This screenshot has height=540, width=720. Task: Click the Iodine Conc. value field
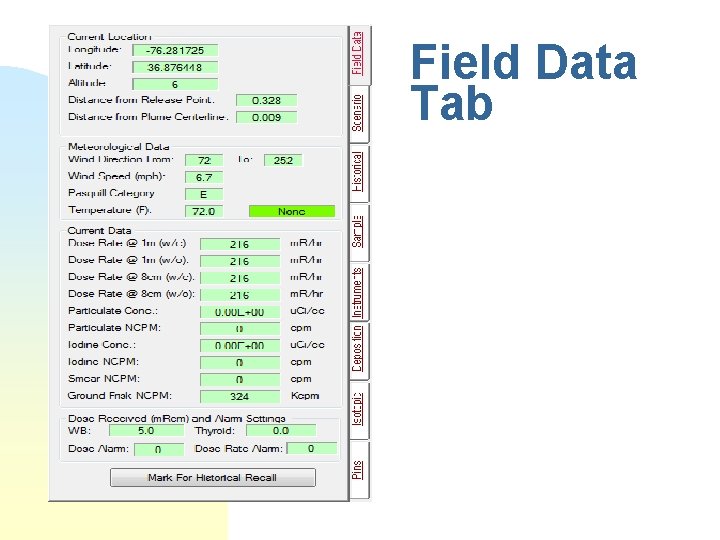pos(240,346)
